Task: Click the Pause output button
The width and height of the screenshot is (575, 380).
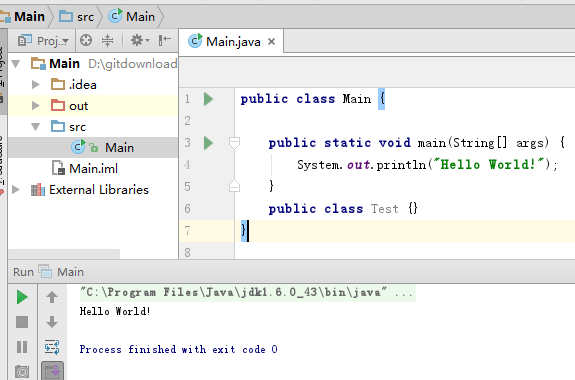Action: (x=22, y=347)
